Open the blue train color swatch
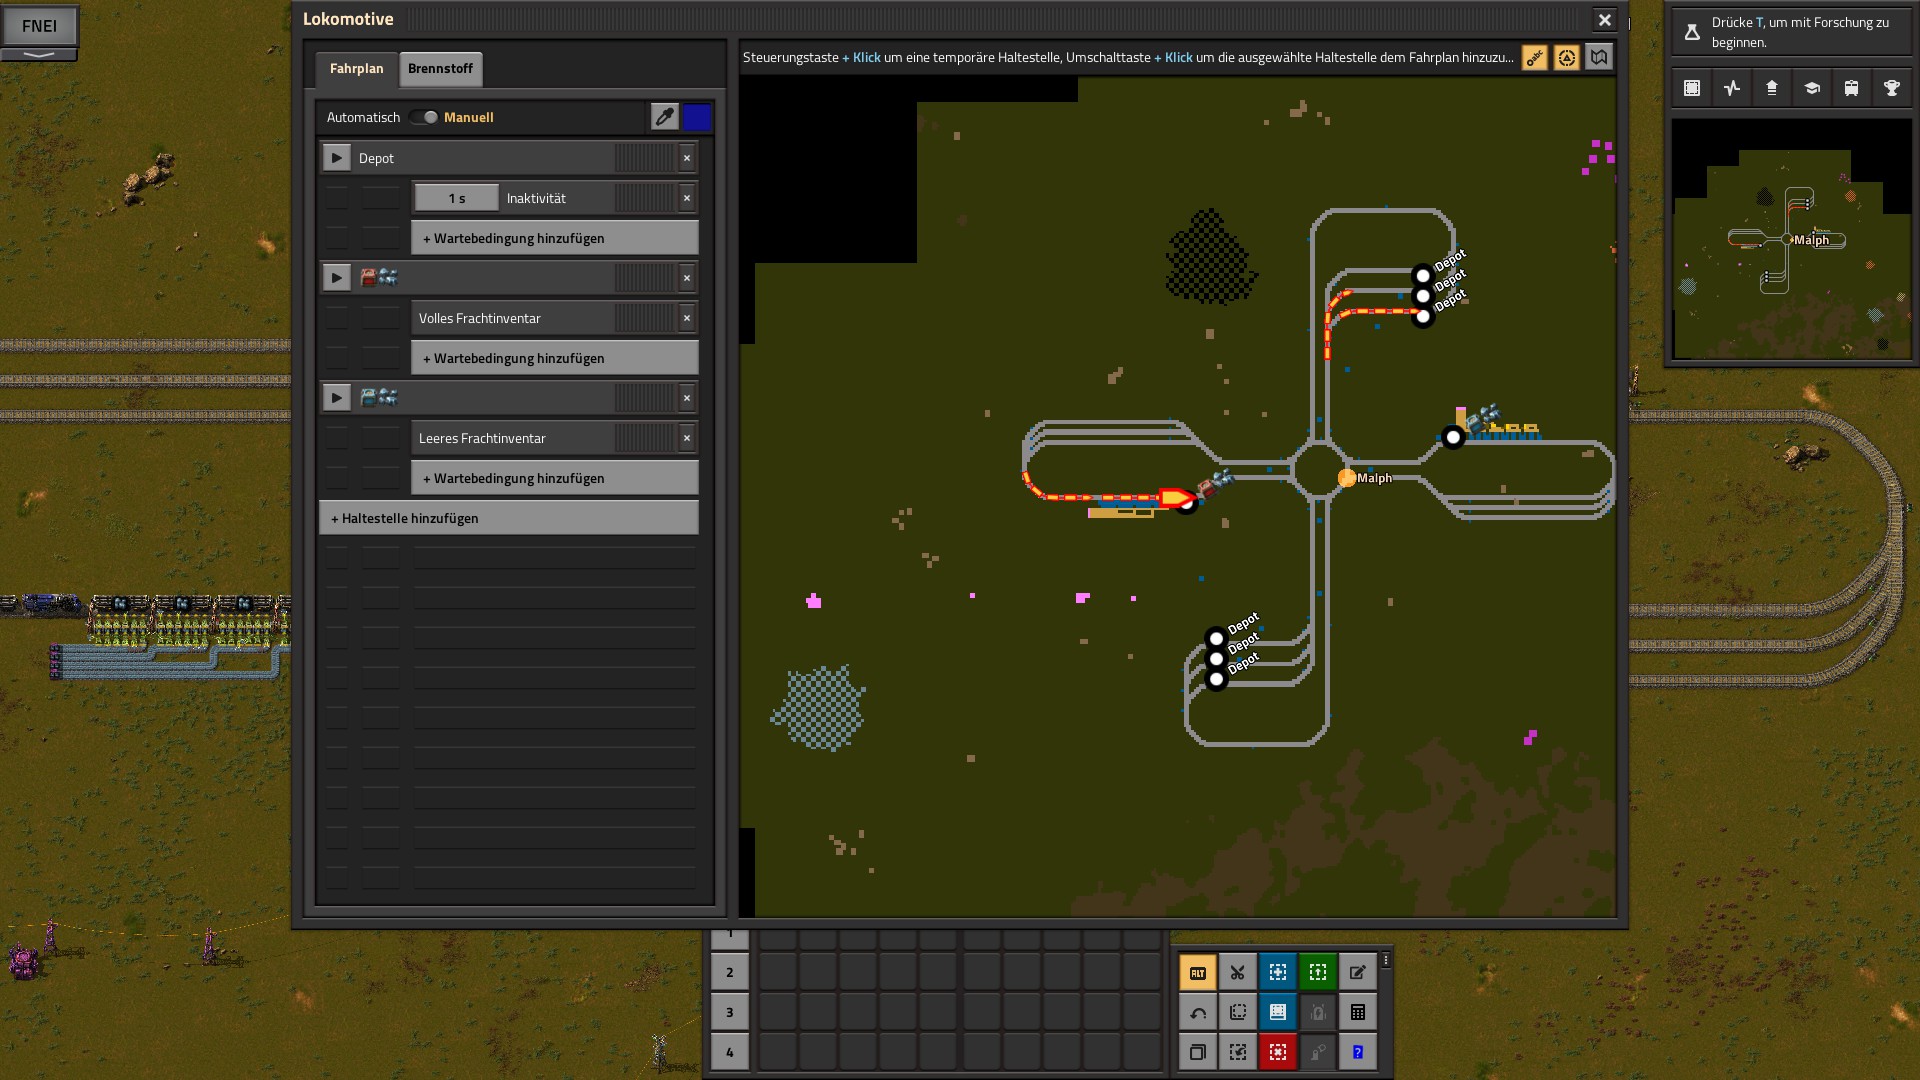 coord(697,117)
